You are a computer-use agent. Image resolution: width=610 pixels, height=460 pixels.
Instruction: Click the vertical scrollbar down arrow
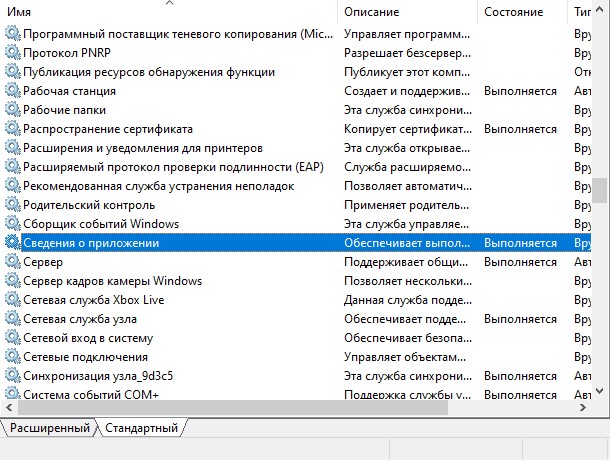tap(599, 390)
